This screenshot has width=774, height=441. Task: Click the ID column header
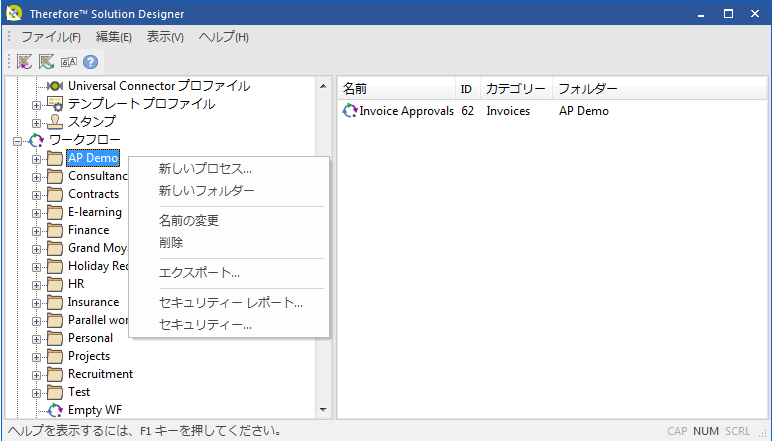pos(466,89)
